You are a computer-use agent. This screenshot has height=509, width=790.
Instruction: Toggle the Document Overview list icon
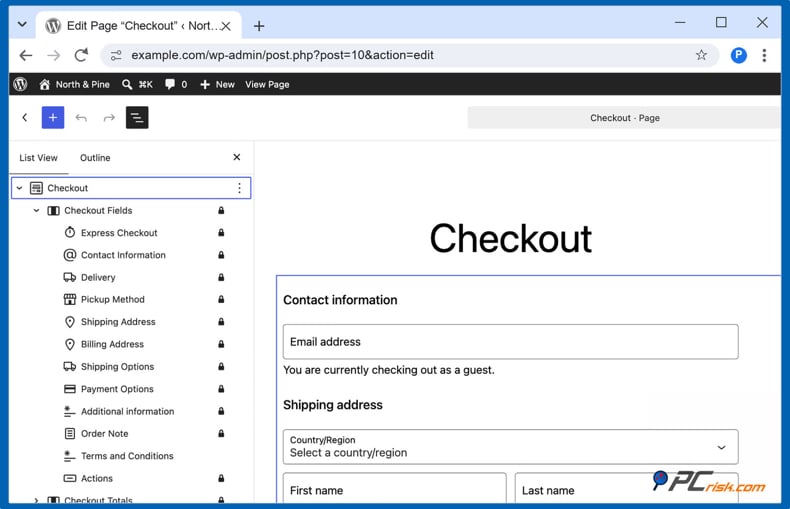click(137, 117)
